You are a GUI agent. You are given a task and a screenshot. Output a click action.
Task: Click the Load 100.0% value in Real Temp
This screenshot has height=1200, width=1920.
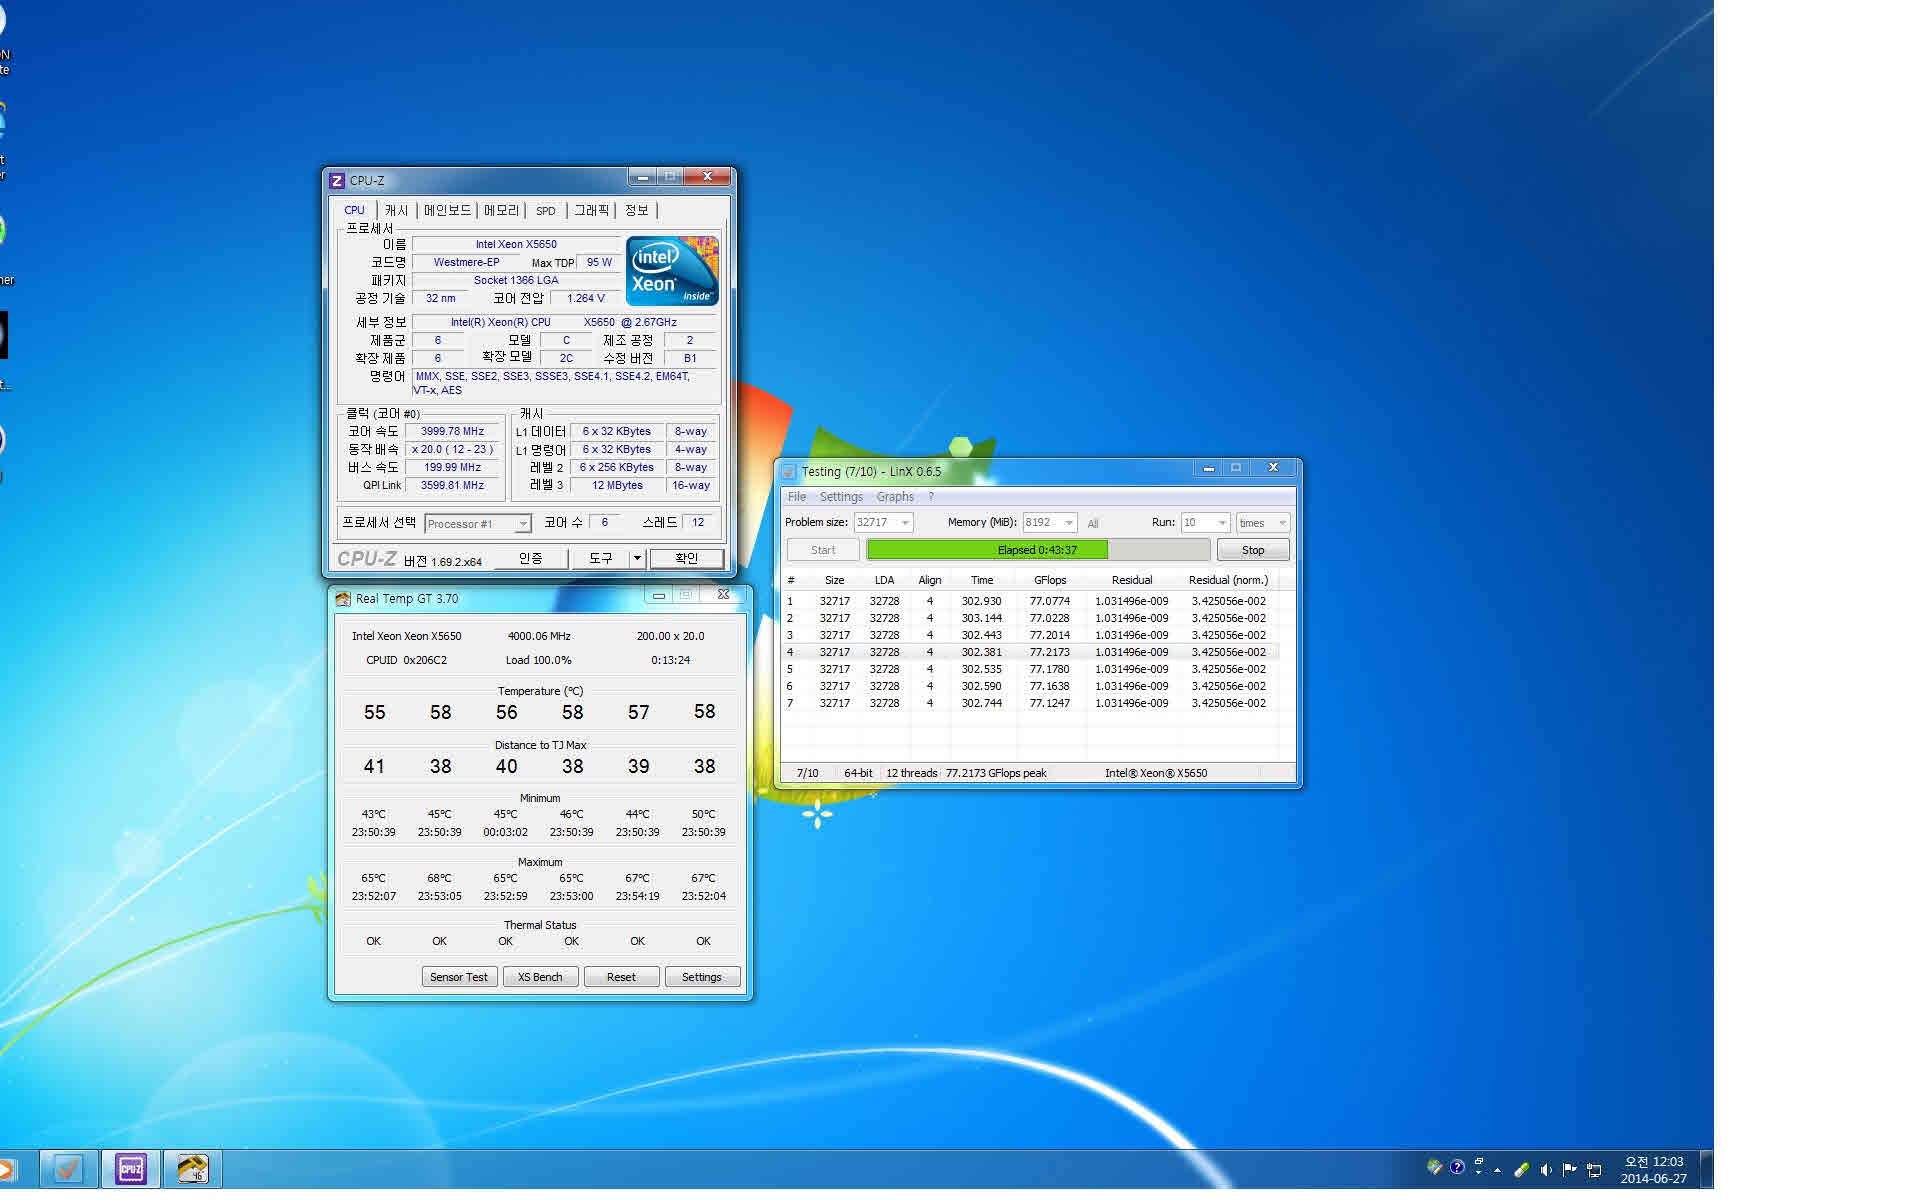pos(538,660)
